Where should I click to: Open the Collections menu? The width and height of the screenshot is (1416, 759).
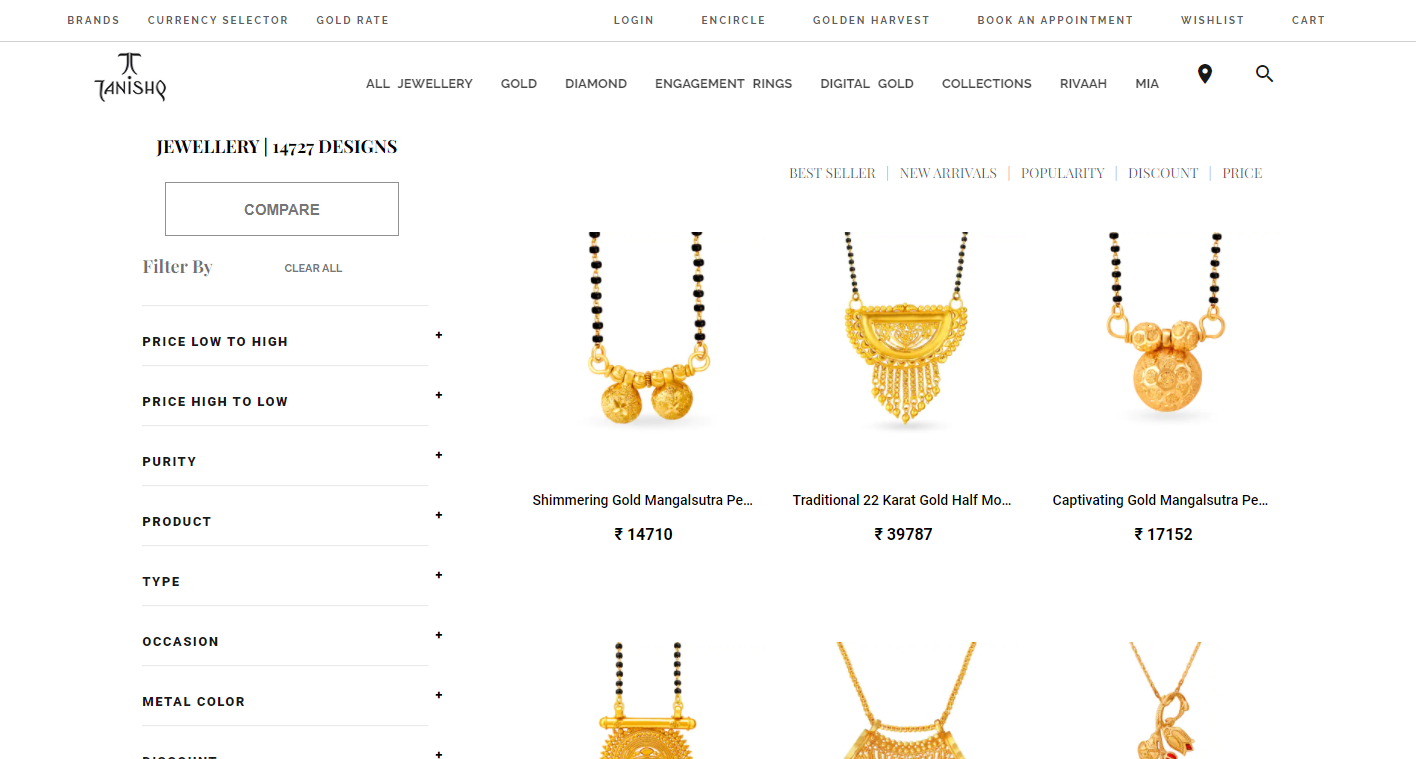click(986, 84)
